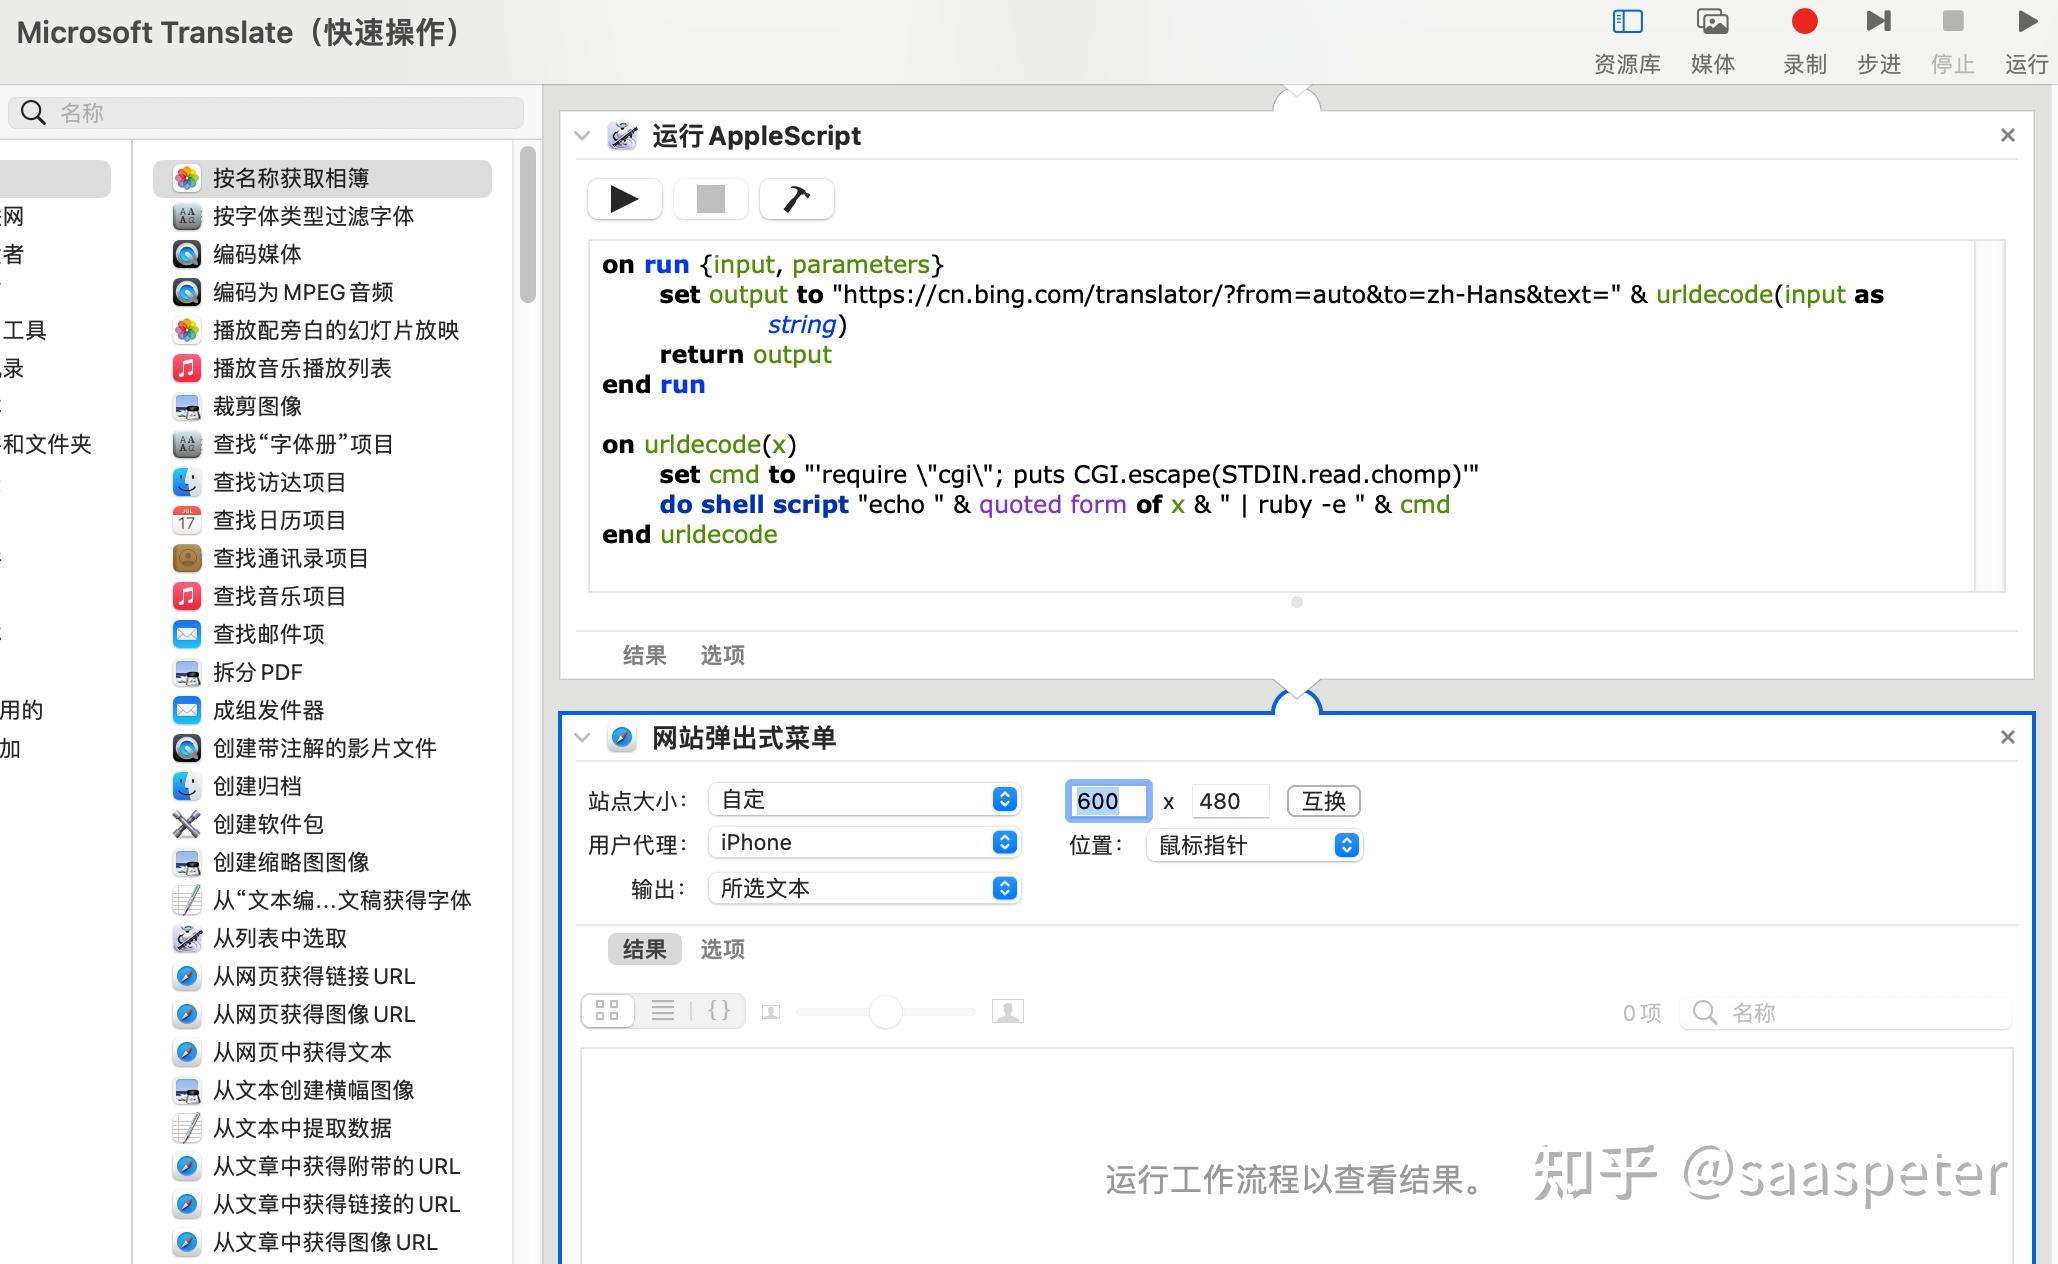
Task: Select 从网页获得图像 URL action
Action: coord(322,1014)
